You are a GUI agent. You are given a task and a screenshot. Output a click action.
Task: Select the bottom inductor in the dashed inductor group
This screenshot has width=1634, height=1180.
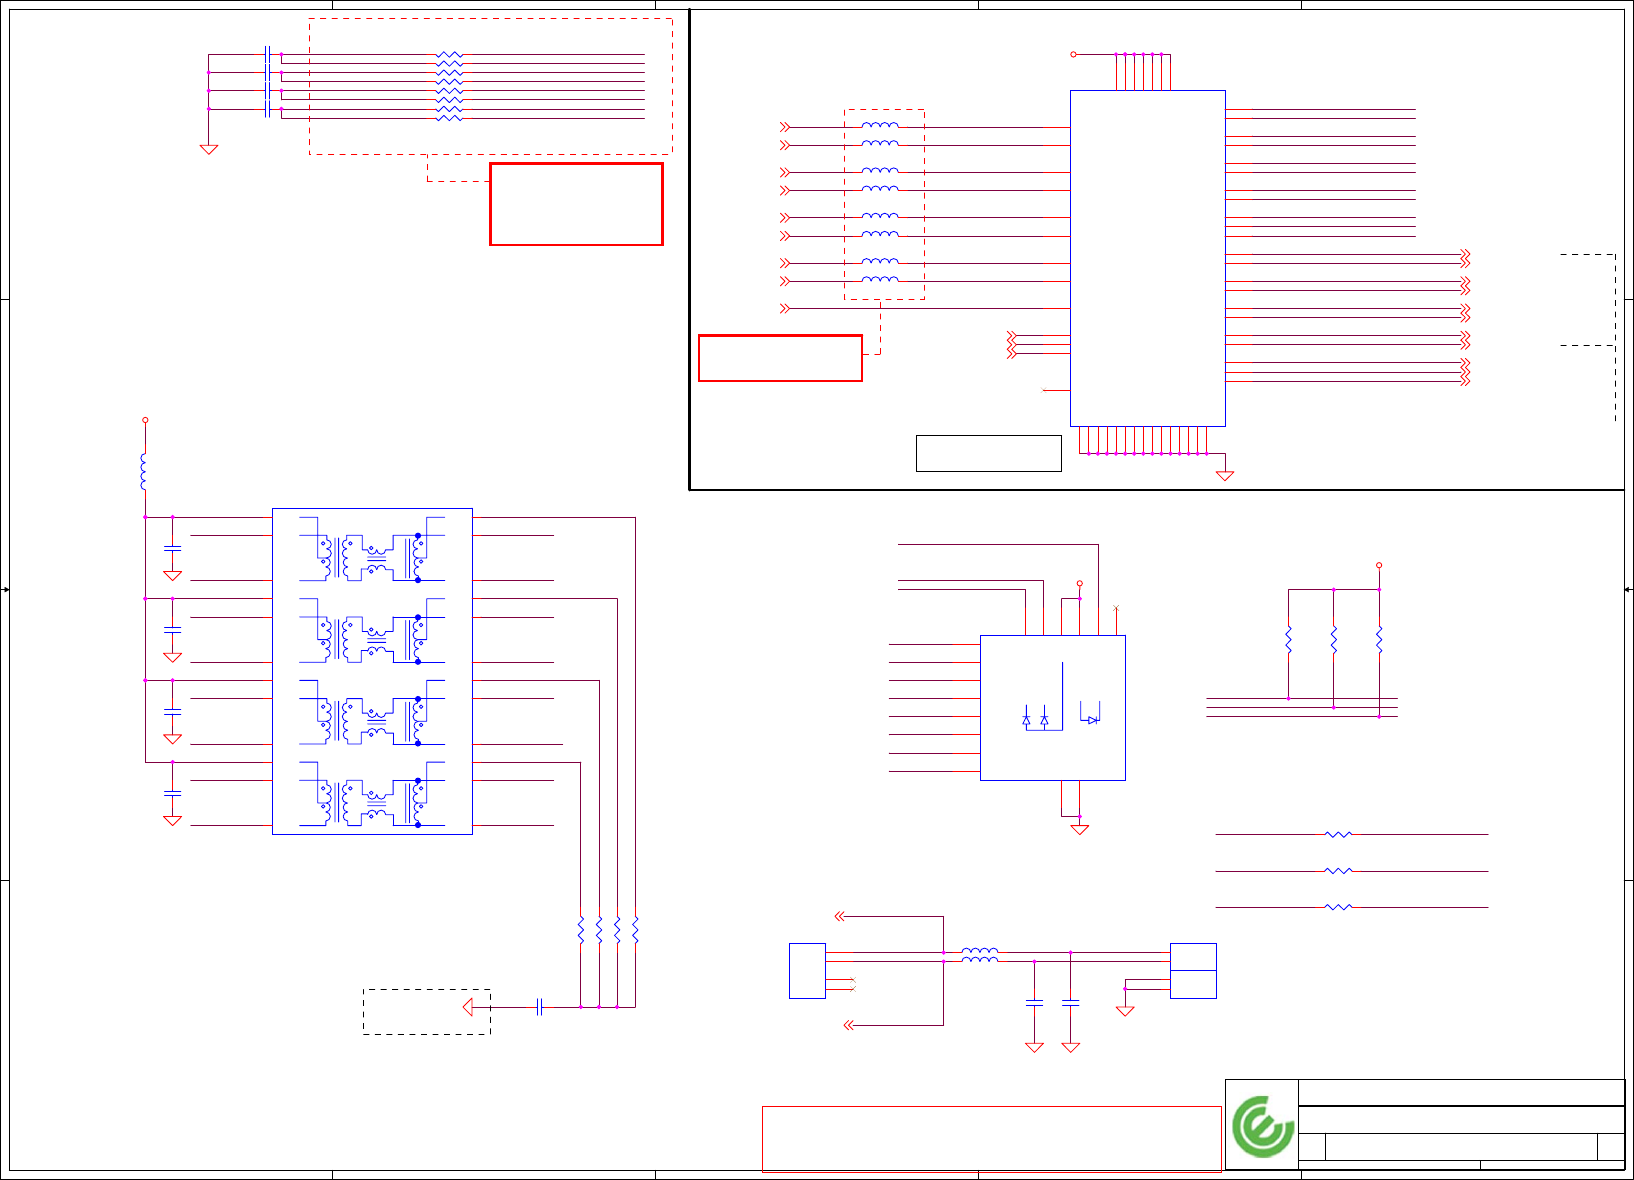(880, 279)
